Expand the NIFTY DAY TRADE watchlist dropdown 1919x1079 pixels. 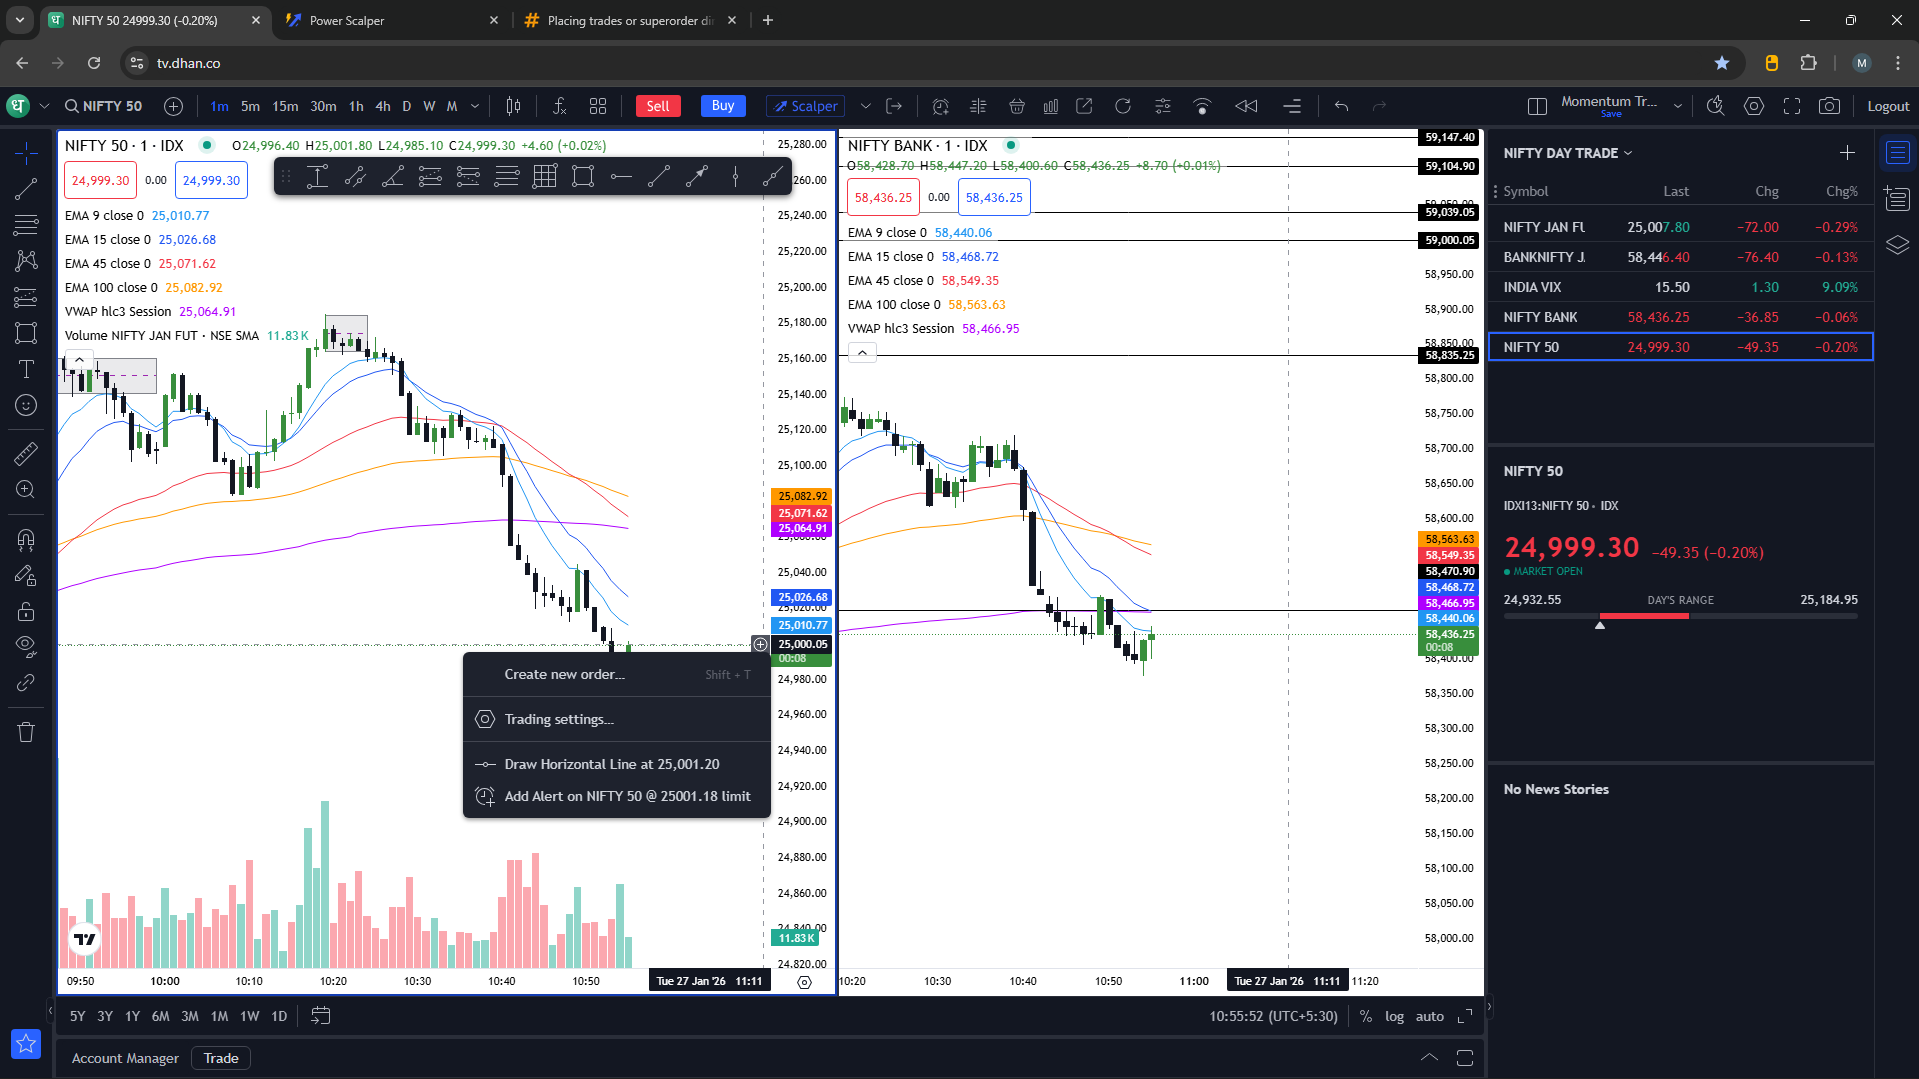pos(1628,153)
